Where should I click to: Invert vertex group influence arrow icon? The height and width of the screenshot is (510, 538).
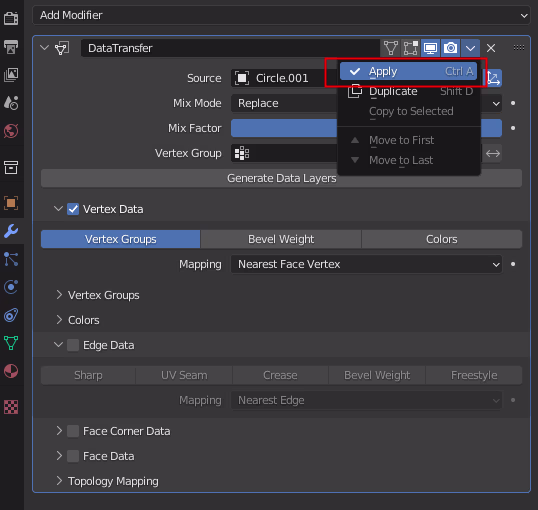tap(493, 153)
